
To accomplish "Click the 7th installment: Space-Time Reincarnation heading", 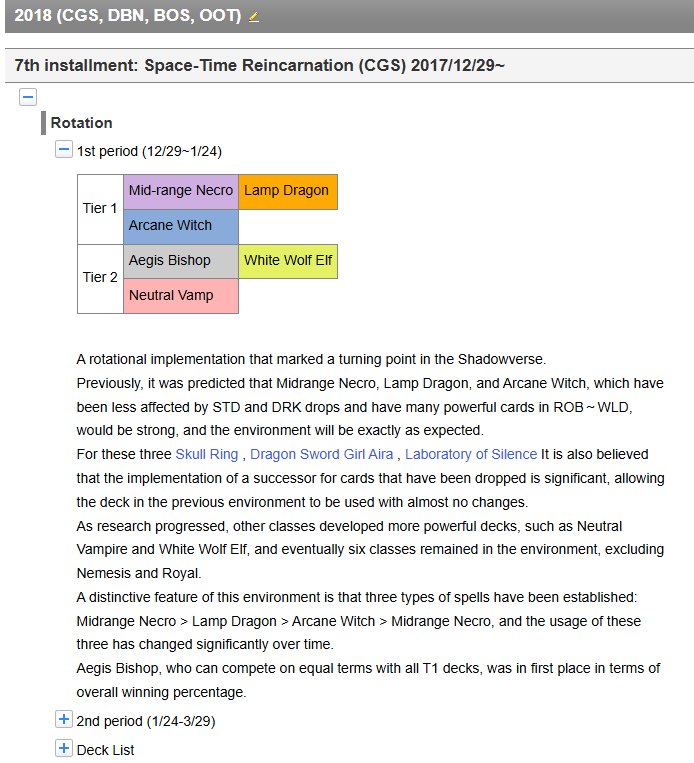I will pos(259,65).
